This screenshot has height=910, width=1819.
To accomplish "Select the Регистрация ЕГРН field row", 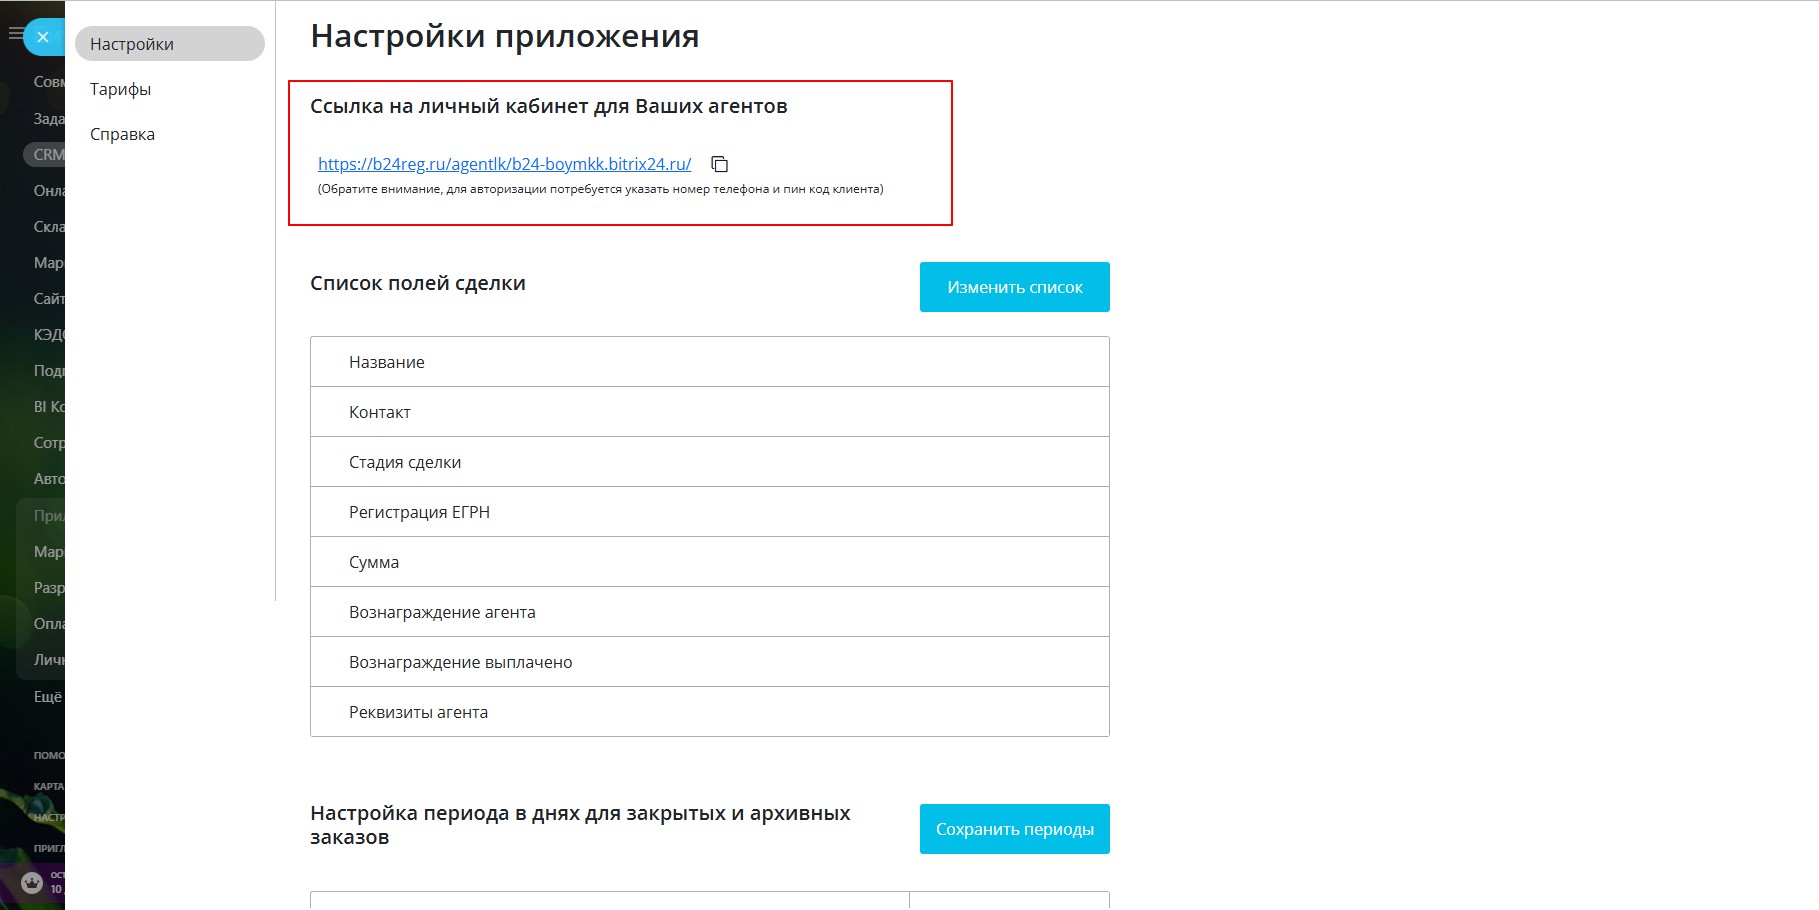I will [710, 512].
